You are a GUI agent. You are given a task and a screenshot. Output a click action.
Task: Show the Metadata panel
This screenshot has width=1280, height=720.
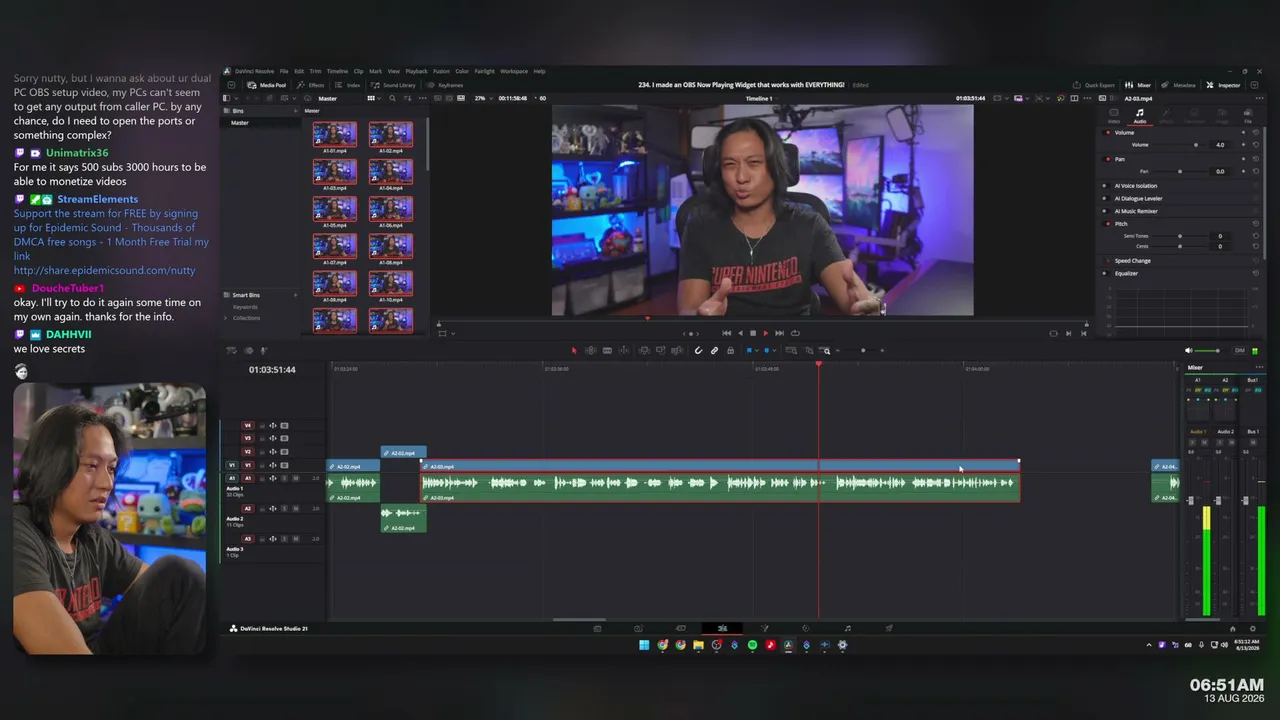pos(1179,85)
